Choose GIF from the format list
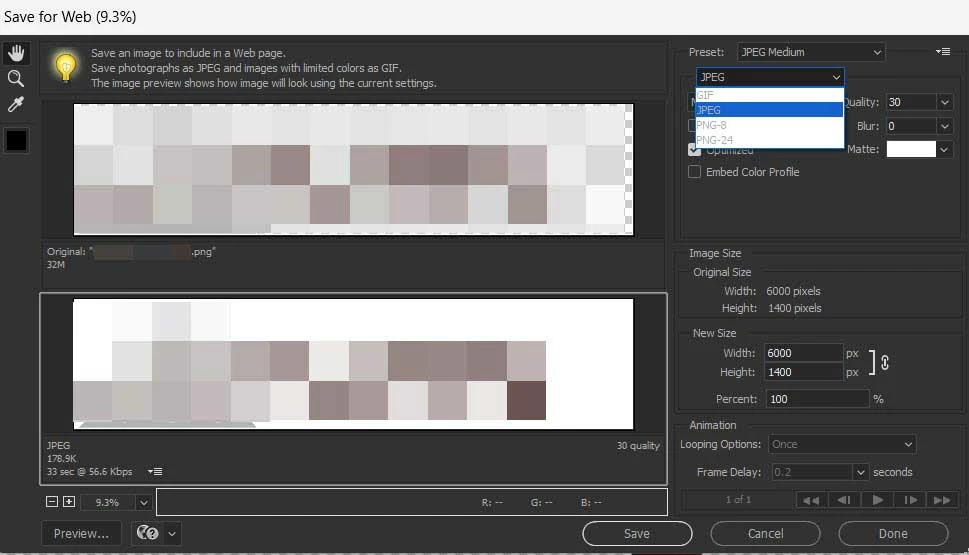 click(x=769, y=95)
